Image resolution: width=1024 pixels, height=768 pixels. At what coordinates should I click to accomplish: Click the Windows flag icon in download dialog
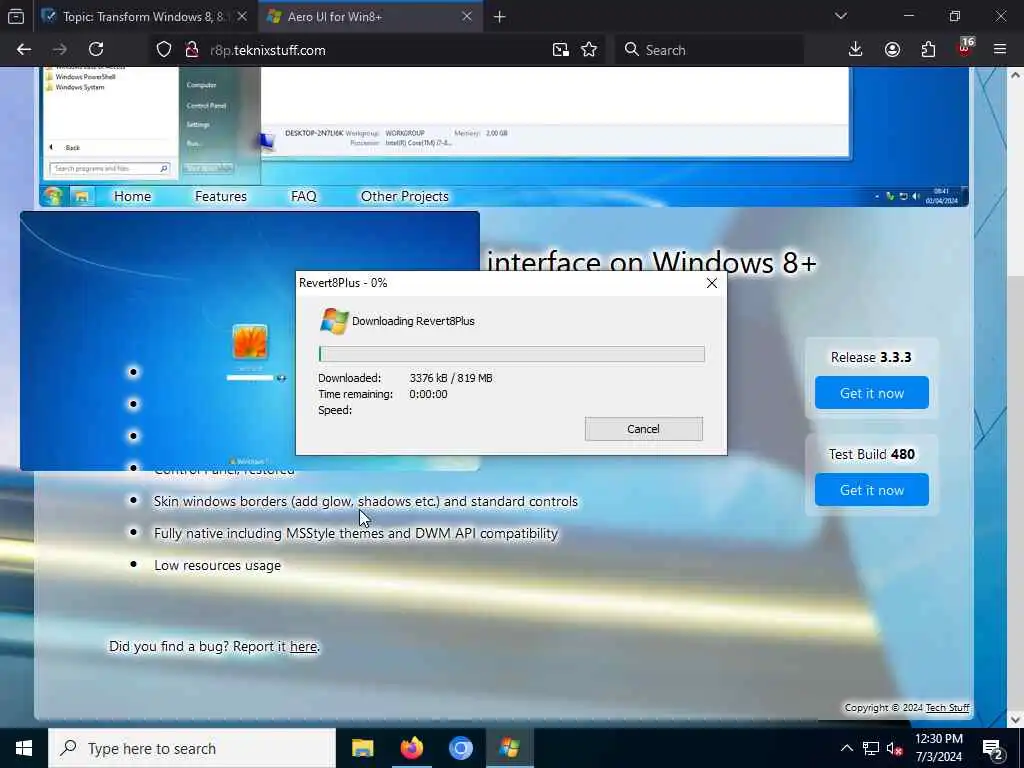(334, 321)
